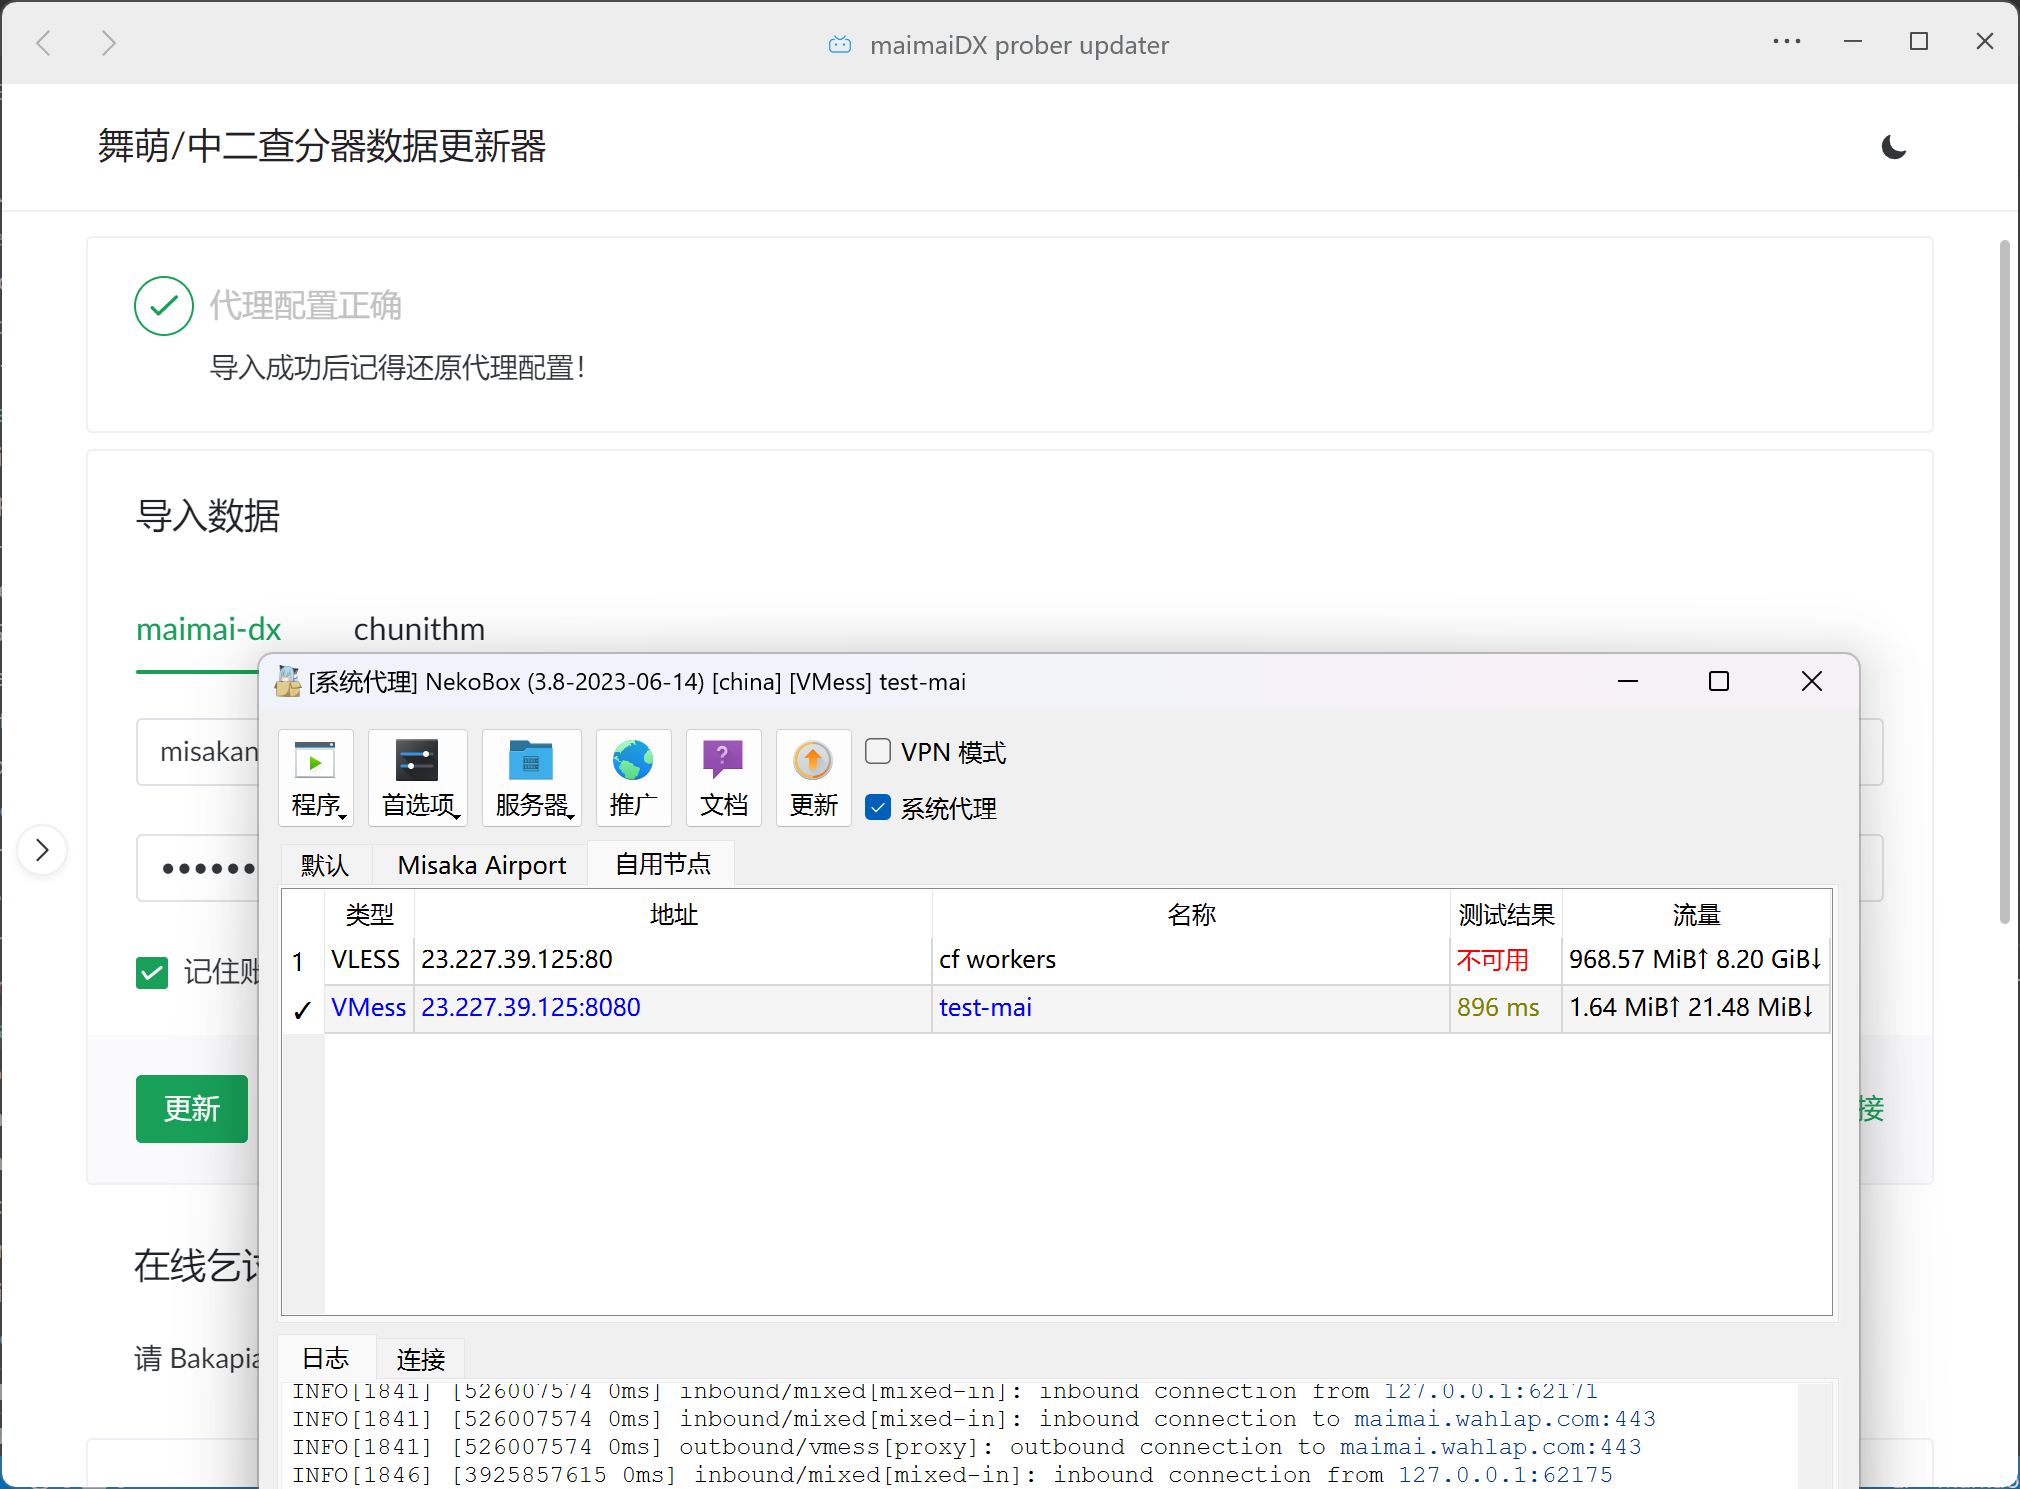Switch to the chunithm tab
This screenshot has width=2020, height=1489.
[x=419, y=629]
